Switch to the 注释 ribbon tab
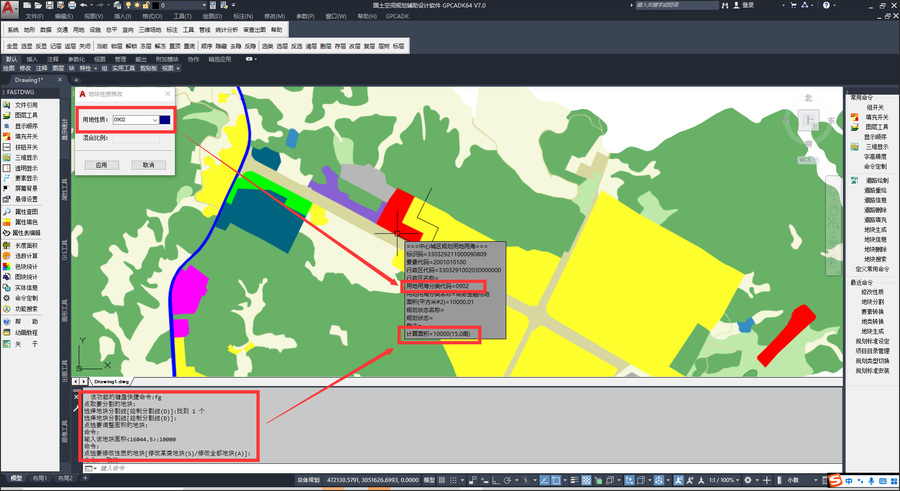900x491 pixels. pyautogui.click(x=53, y=59)
